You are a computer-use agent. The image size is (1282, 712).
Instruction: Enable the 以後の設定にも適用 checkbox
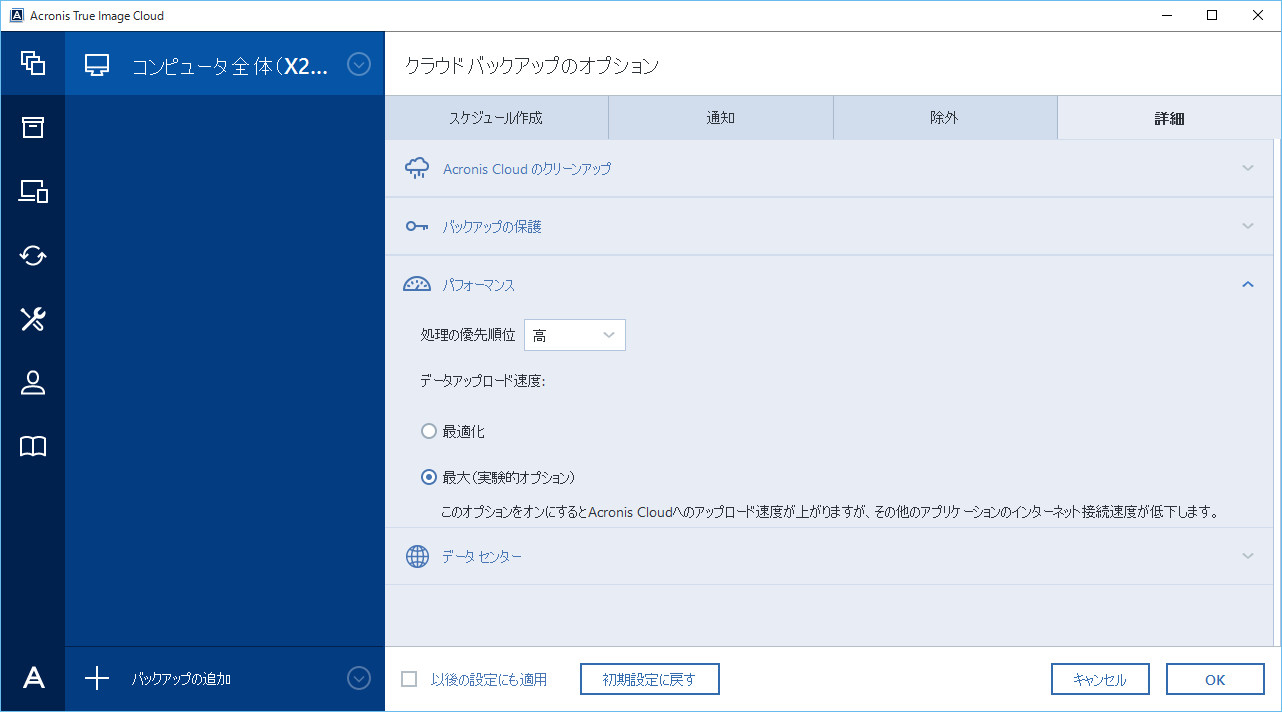coord(408,678)
